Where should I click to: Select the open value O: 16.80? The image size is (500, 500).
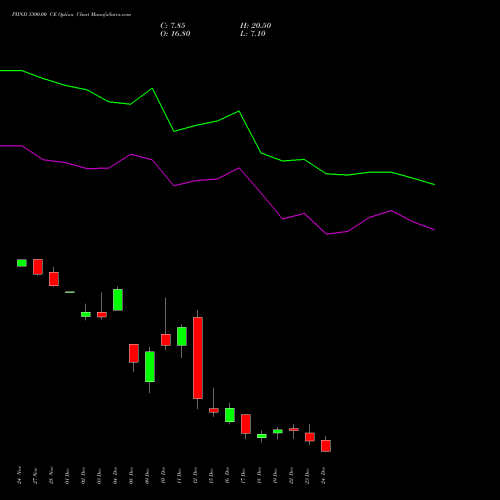pyautogui.click(x=175, y=34)
